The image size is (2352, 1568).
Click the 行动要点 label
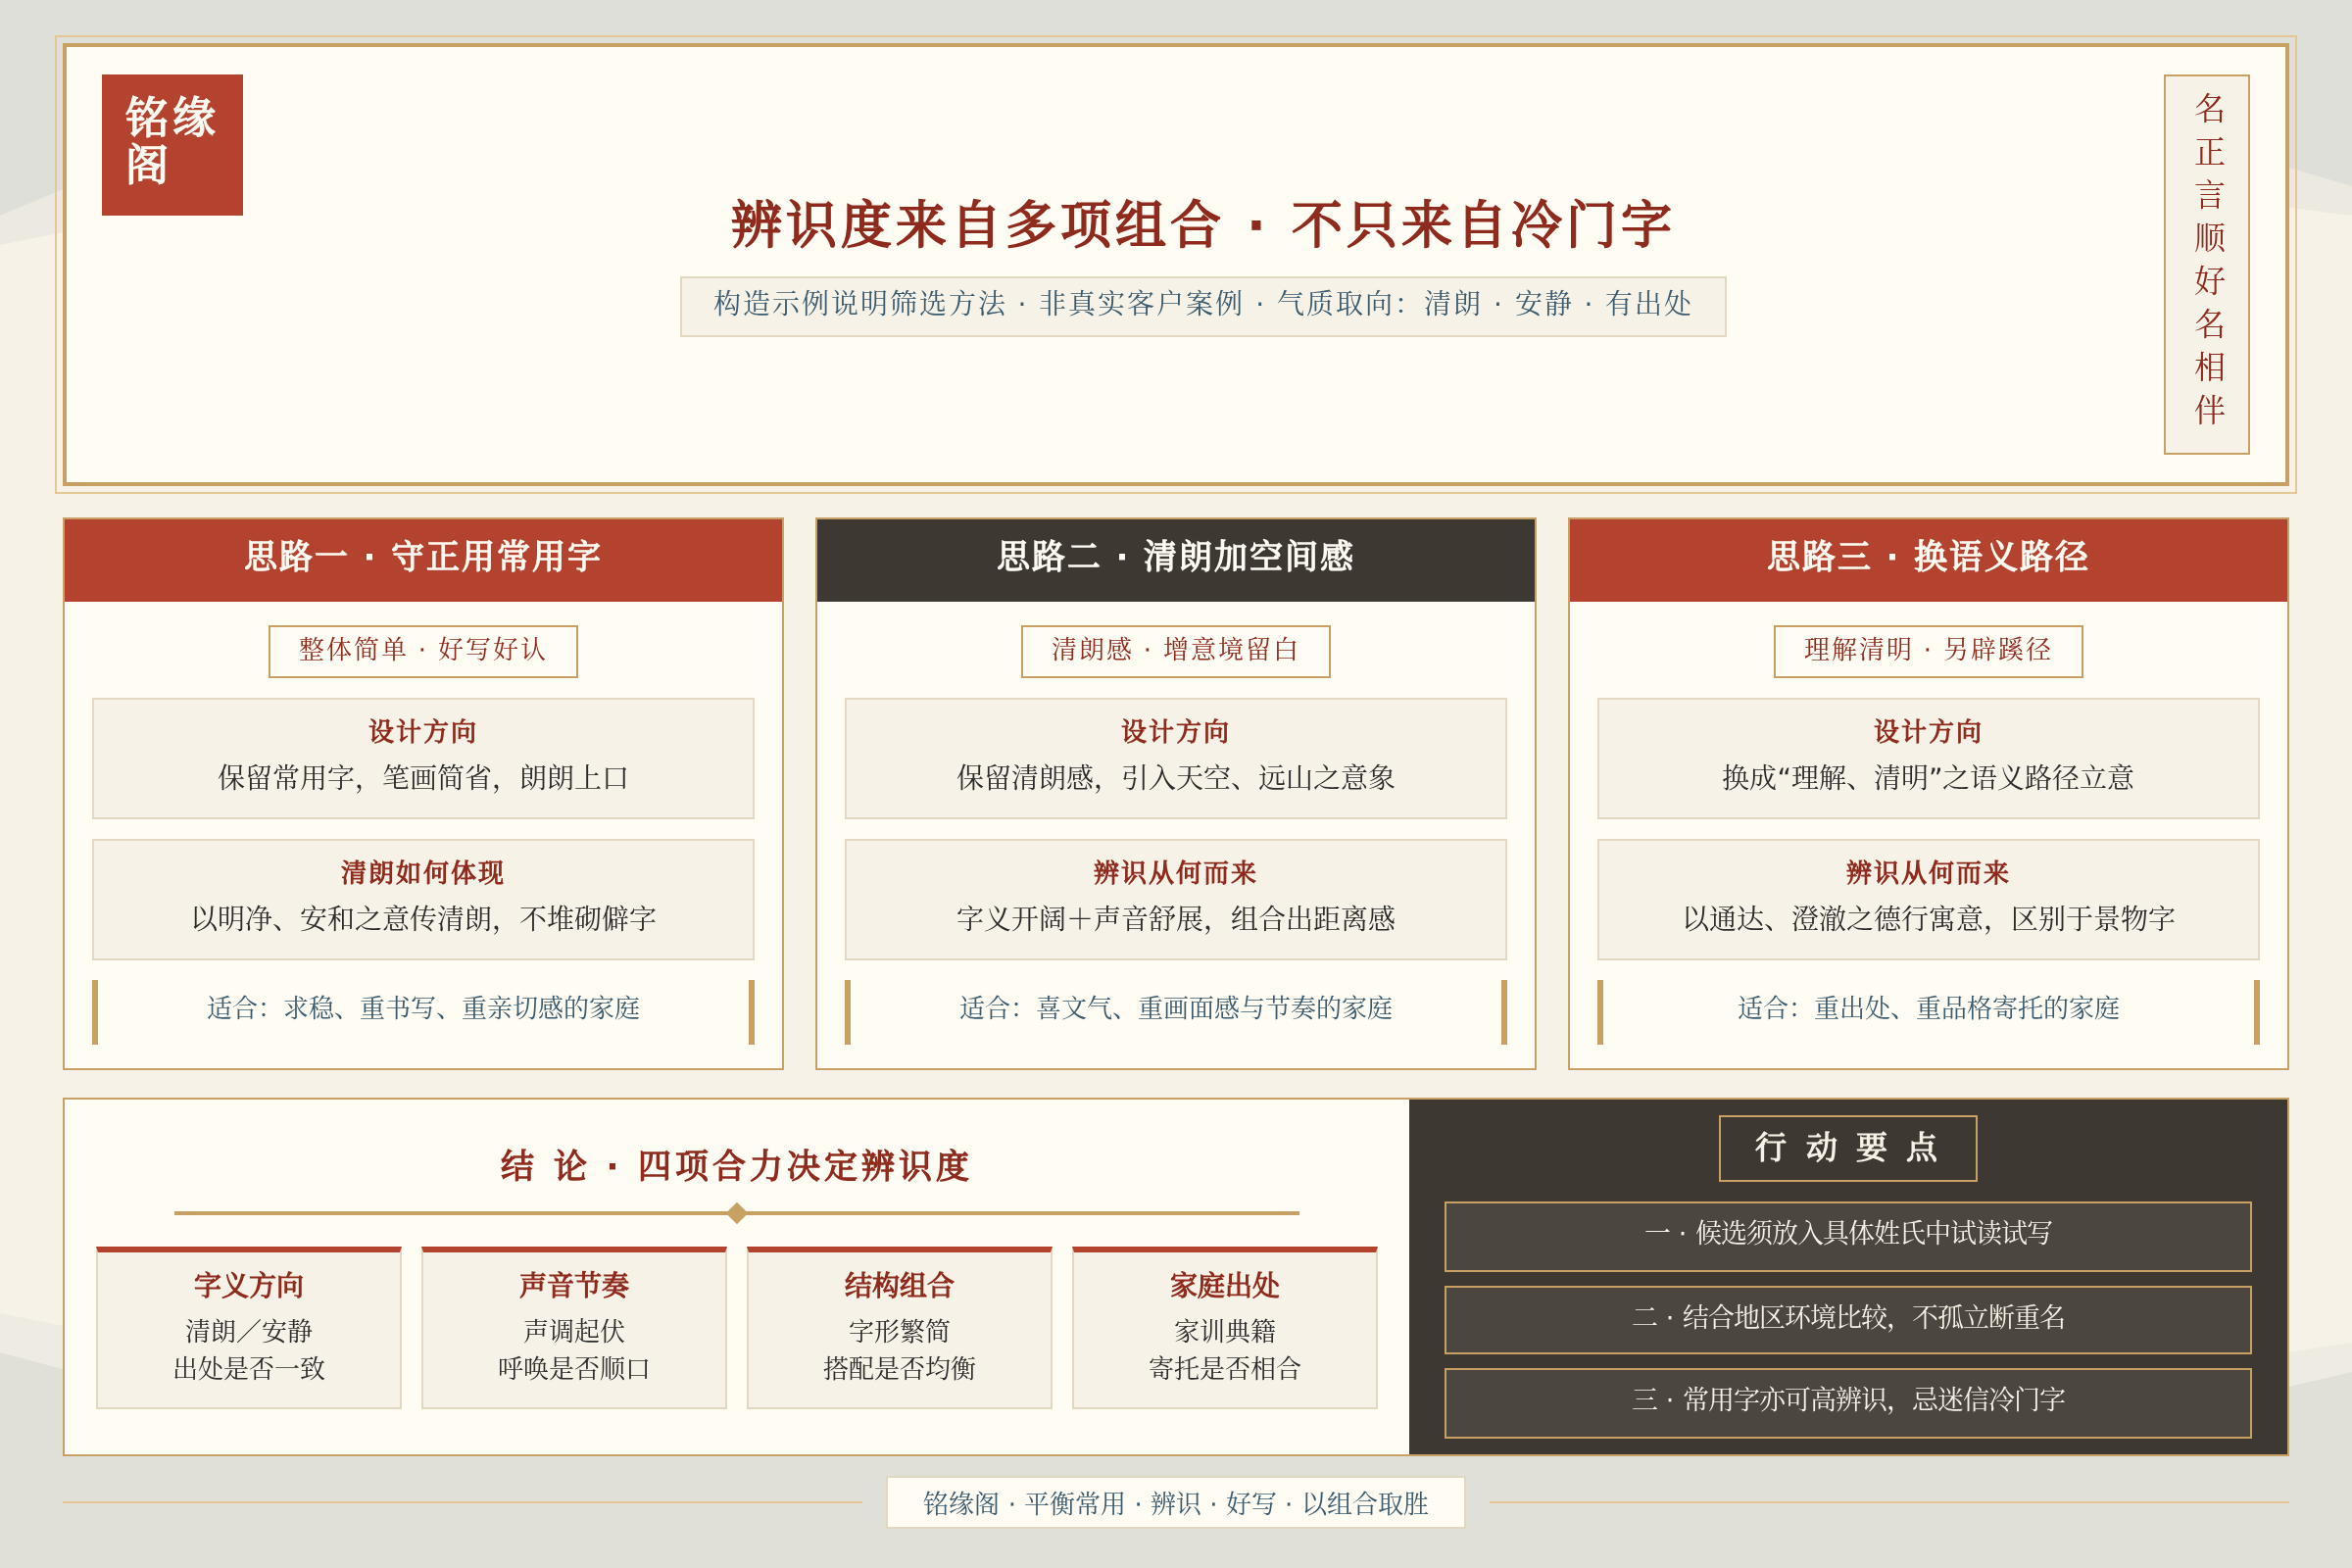[x=1848, y=1148]
